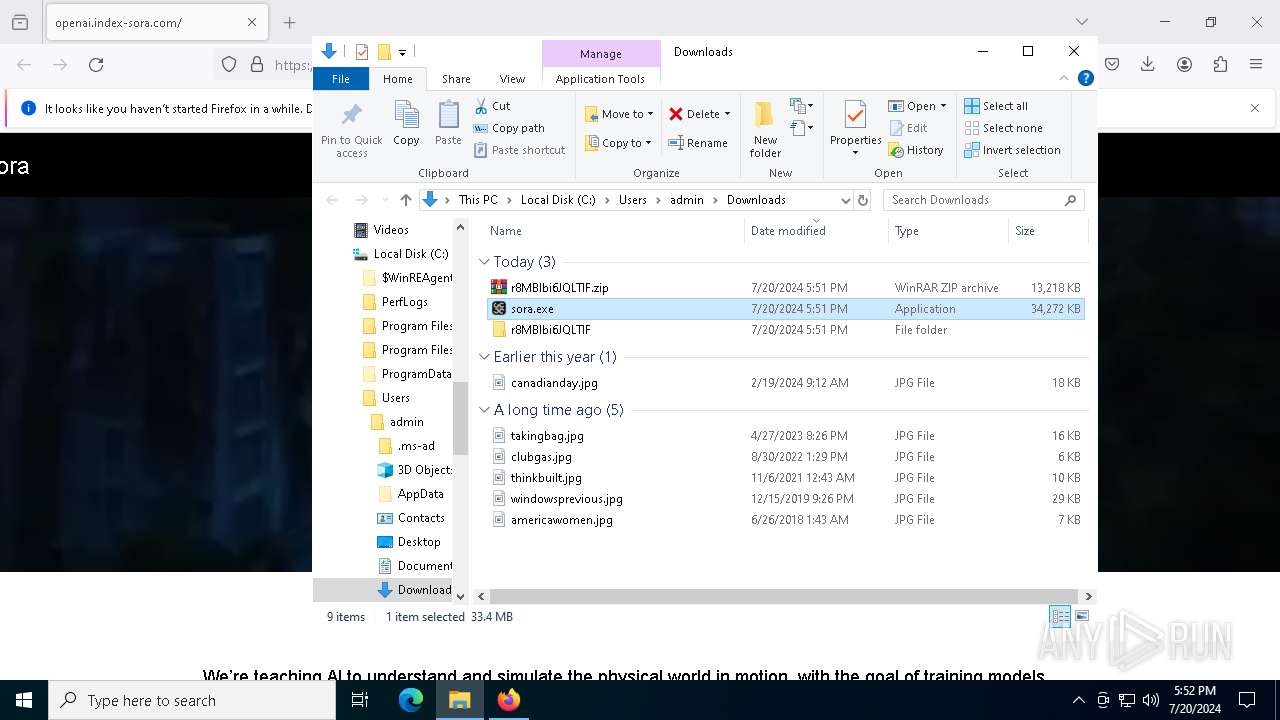Collapse the Today group

pyautogui.click(x=484, y=262)
